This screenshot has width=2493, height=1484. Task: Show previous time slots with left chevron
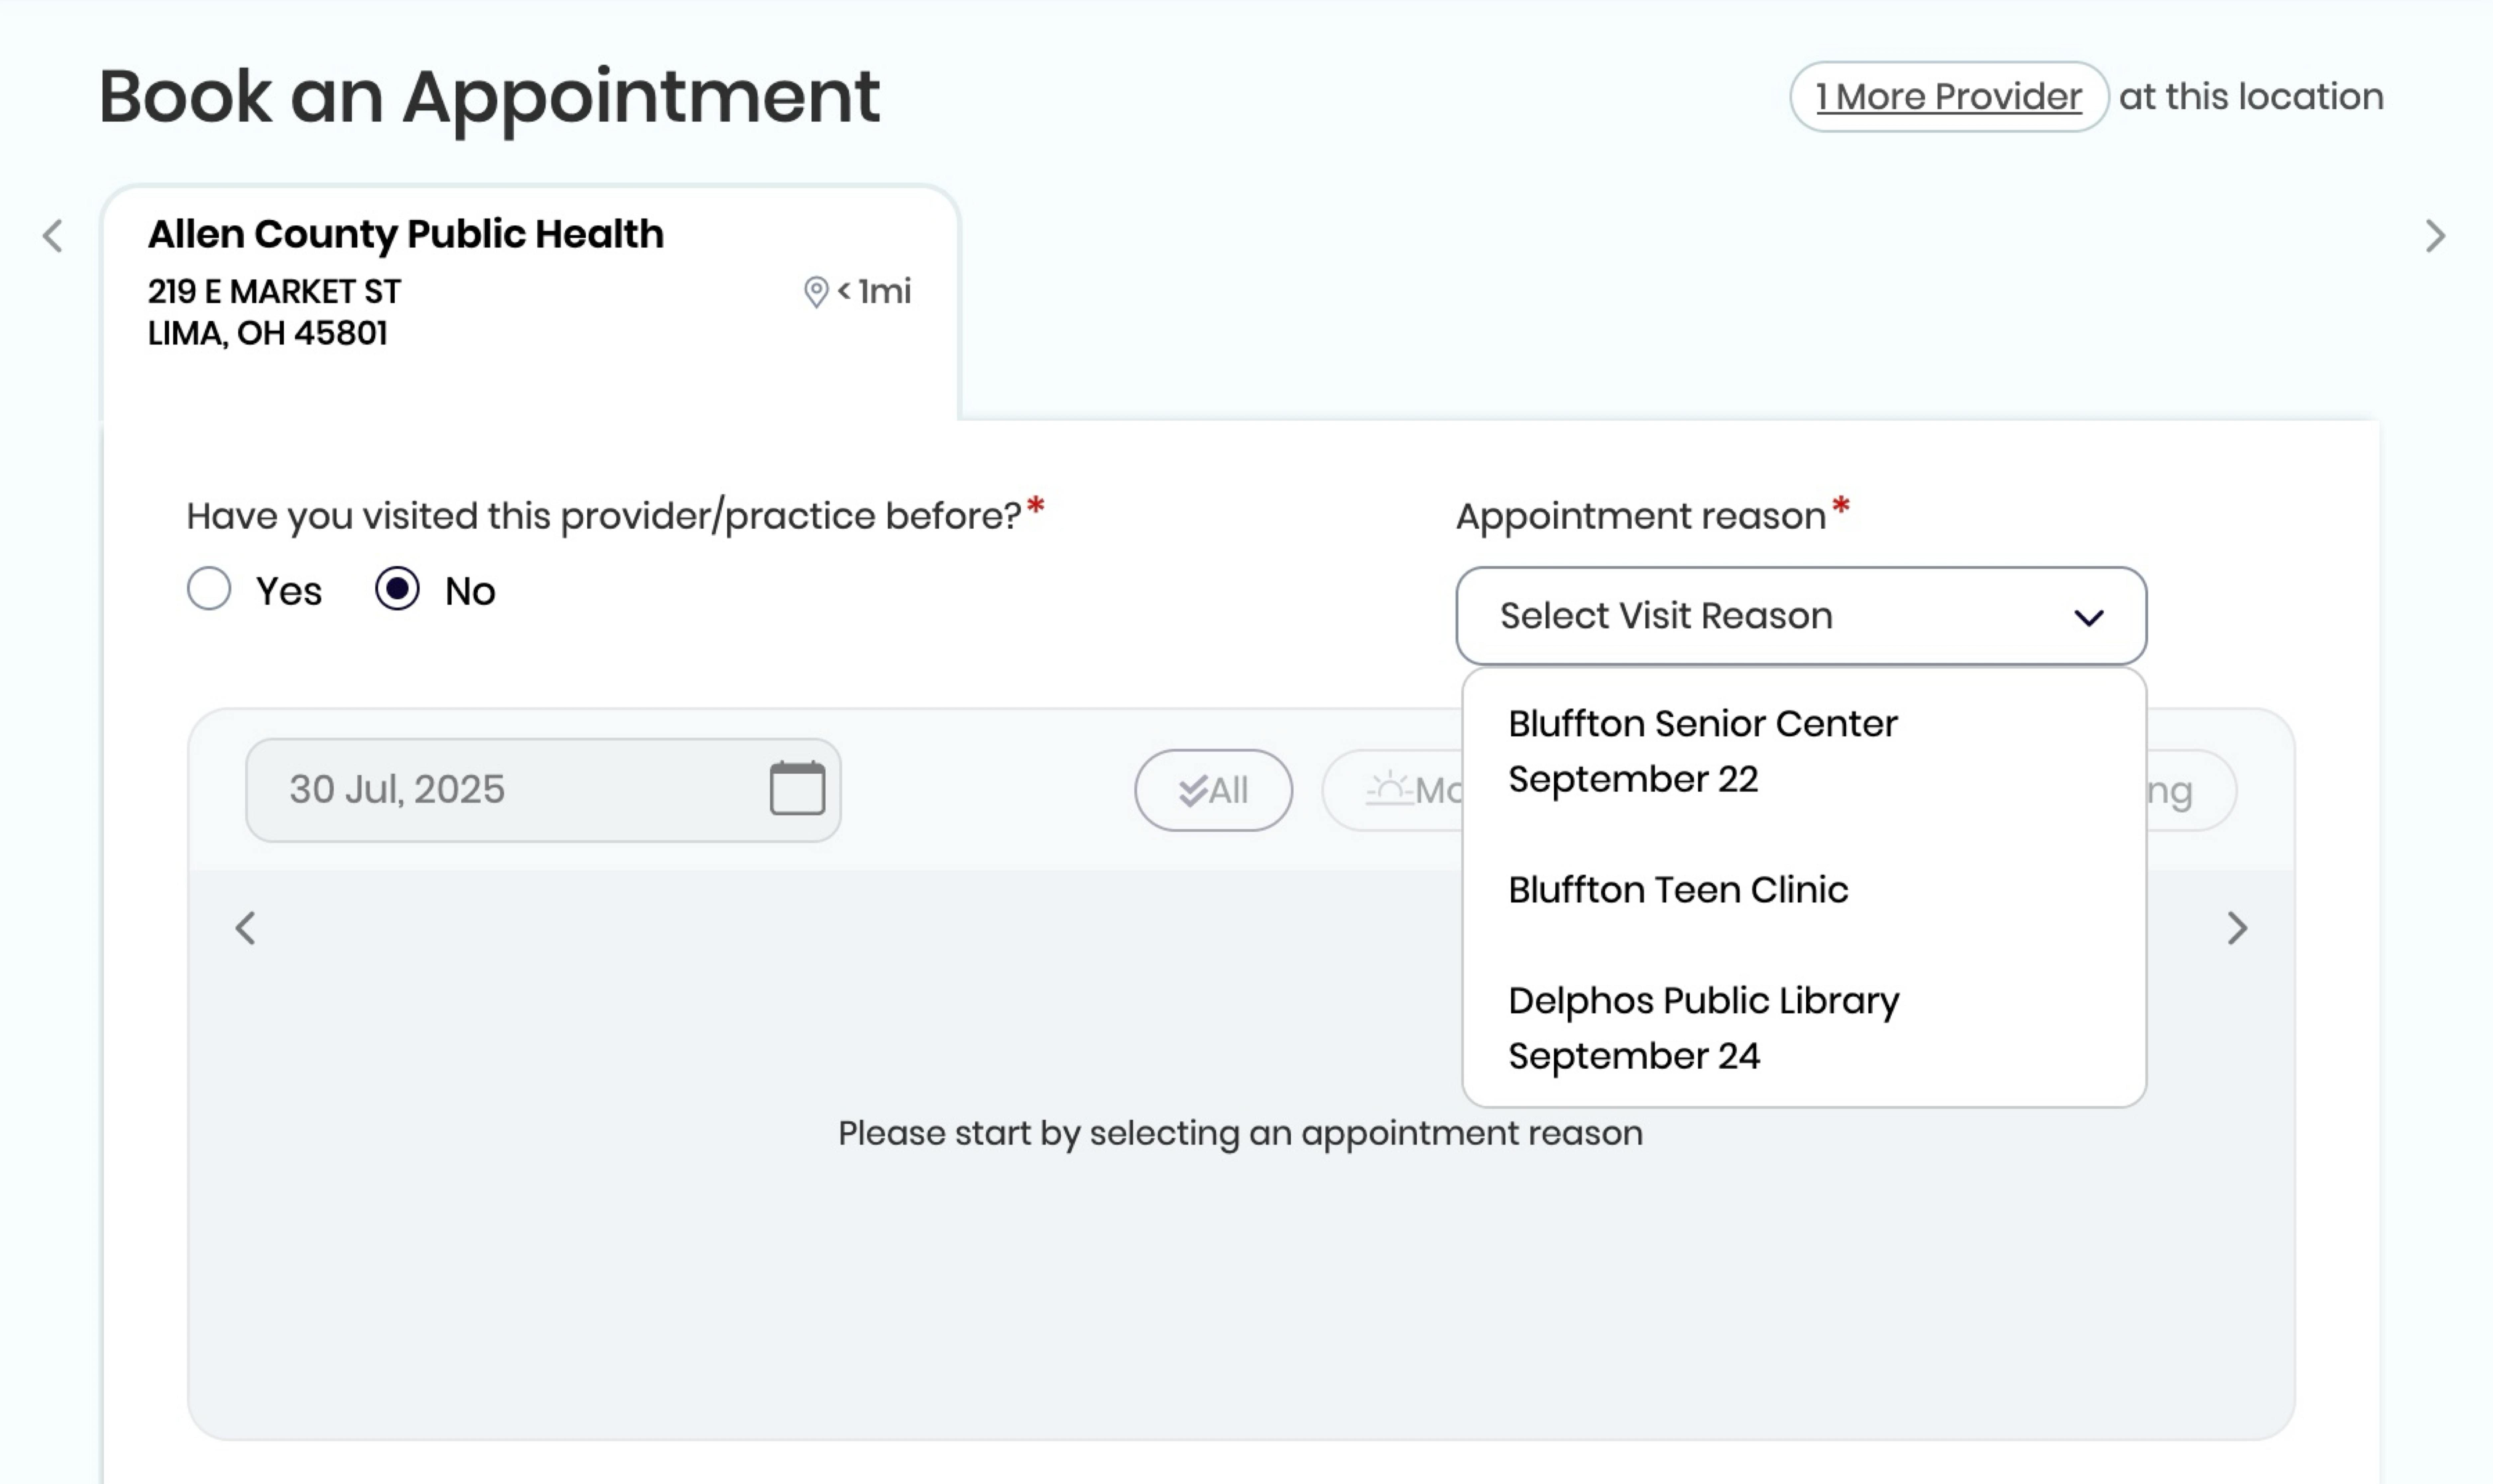(245, 928)
